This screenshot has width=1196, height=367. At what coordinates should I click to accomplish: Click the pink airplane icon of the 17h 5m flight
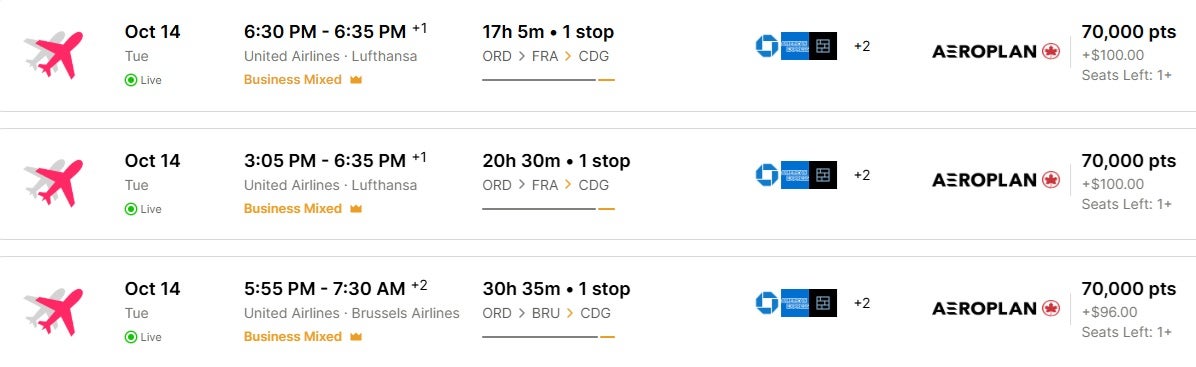[x=53, y=55]
